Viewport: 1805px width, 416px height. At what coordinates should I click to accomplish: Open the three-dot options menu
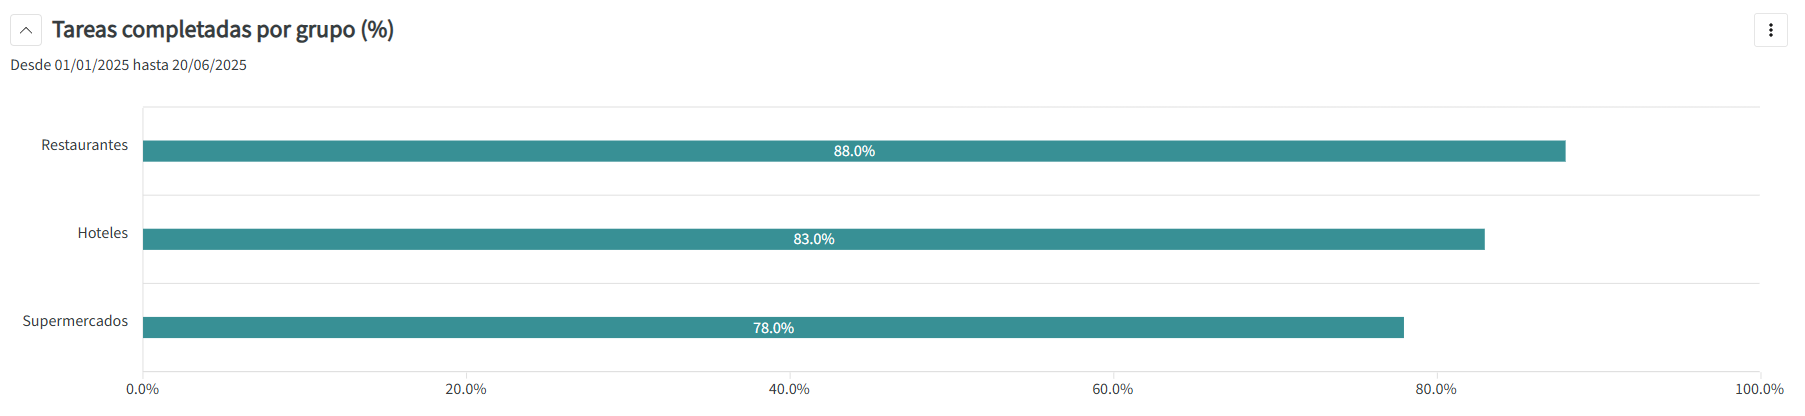(x=1770, y=30)
